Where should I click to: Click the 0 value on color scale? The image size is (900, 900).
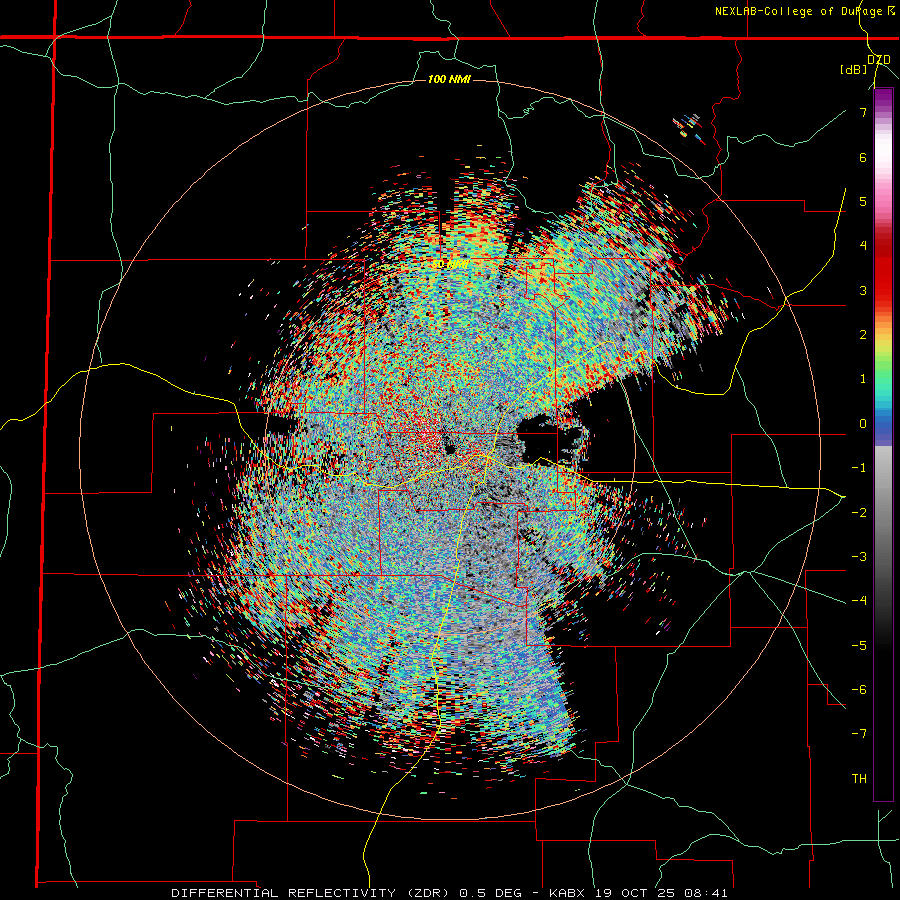pyautogui.click(x=863, y=424)
